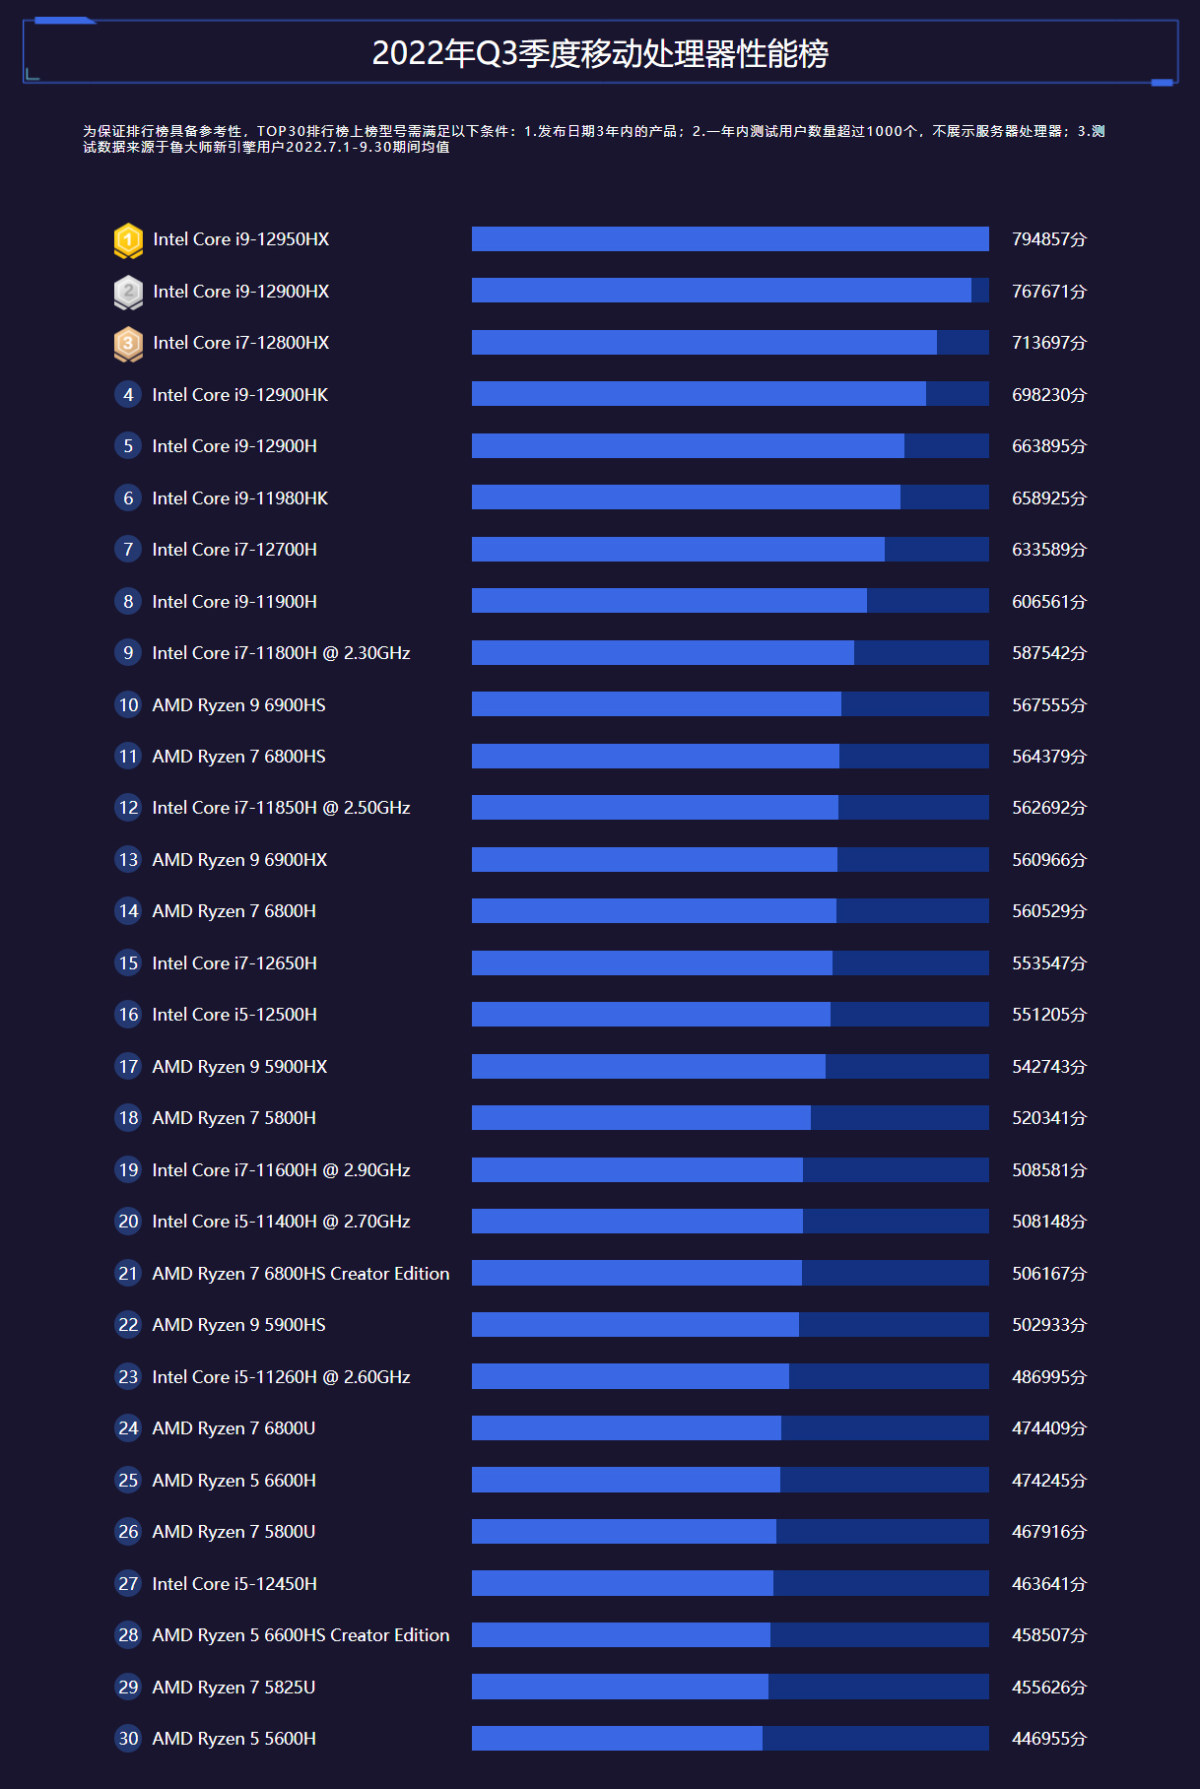Click the bronze third-place medal icon

128,344
